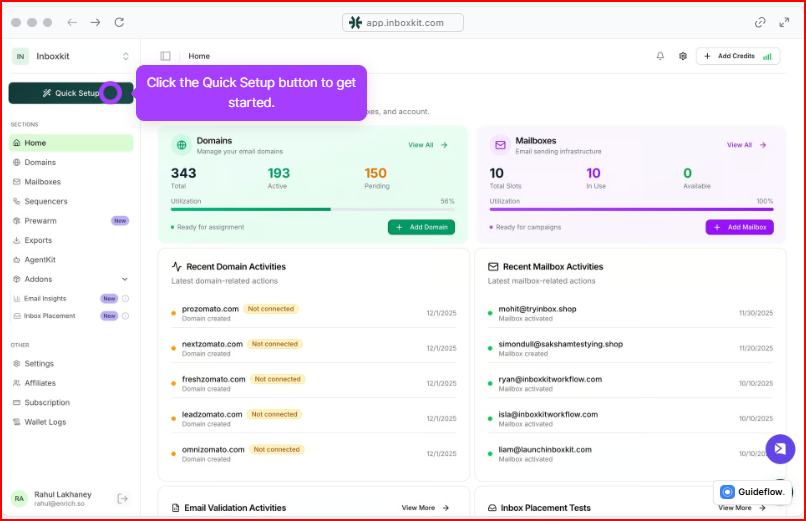This screenshot has width=806, height=521.
Task: Click View More in Email Validation Activities
Action: tap(425, 508)
